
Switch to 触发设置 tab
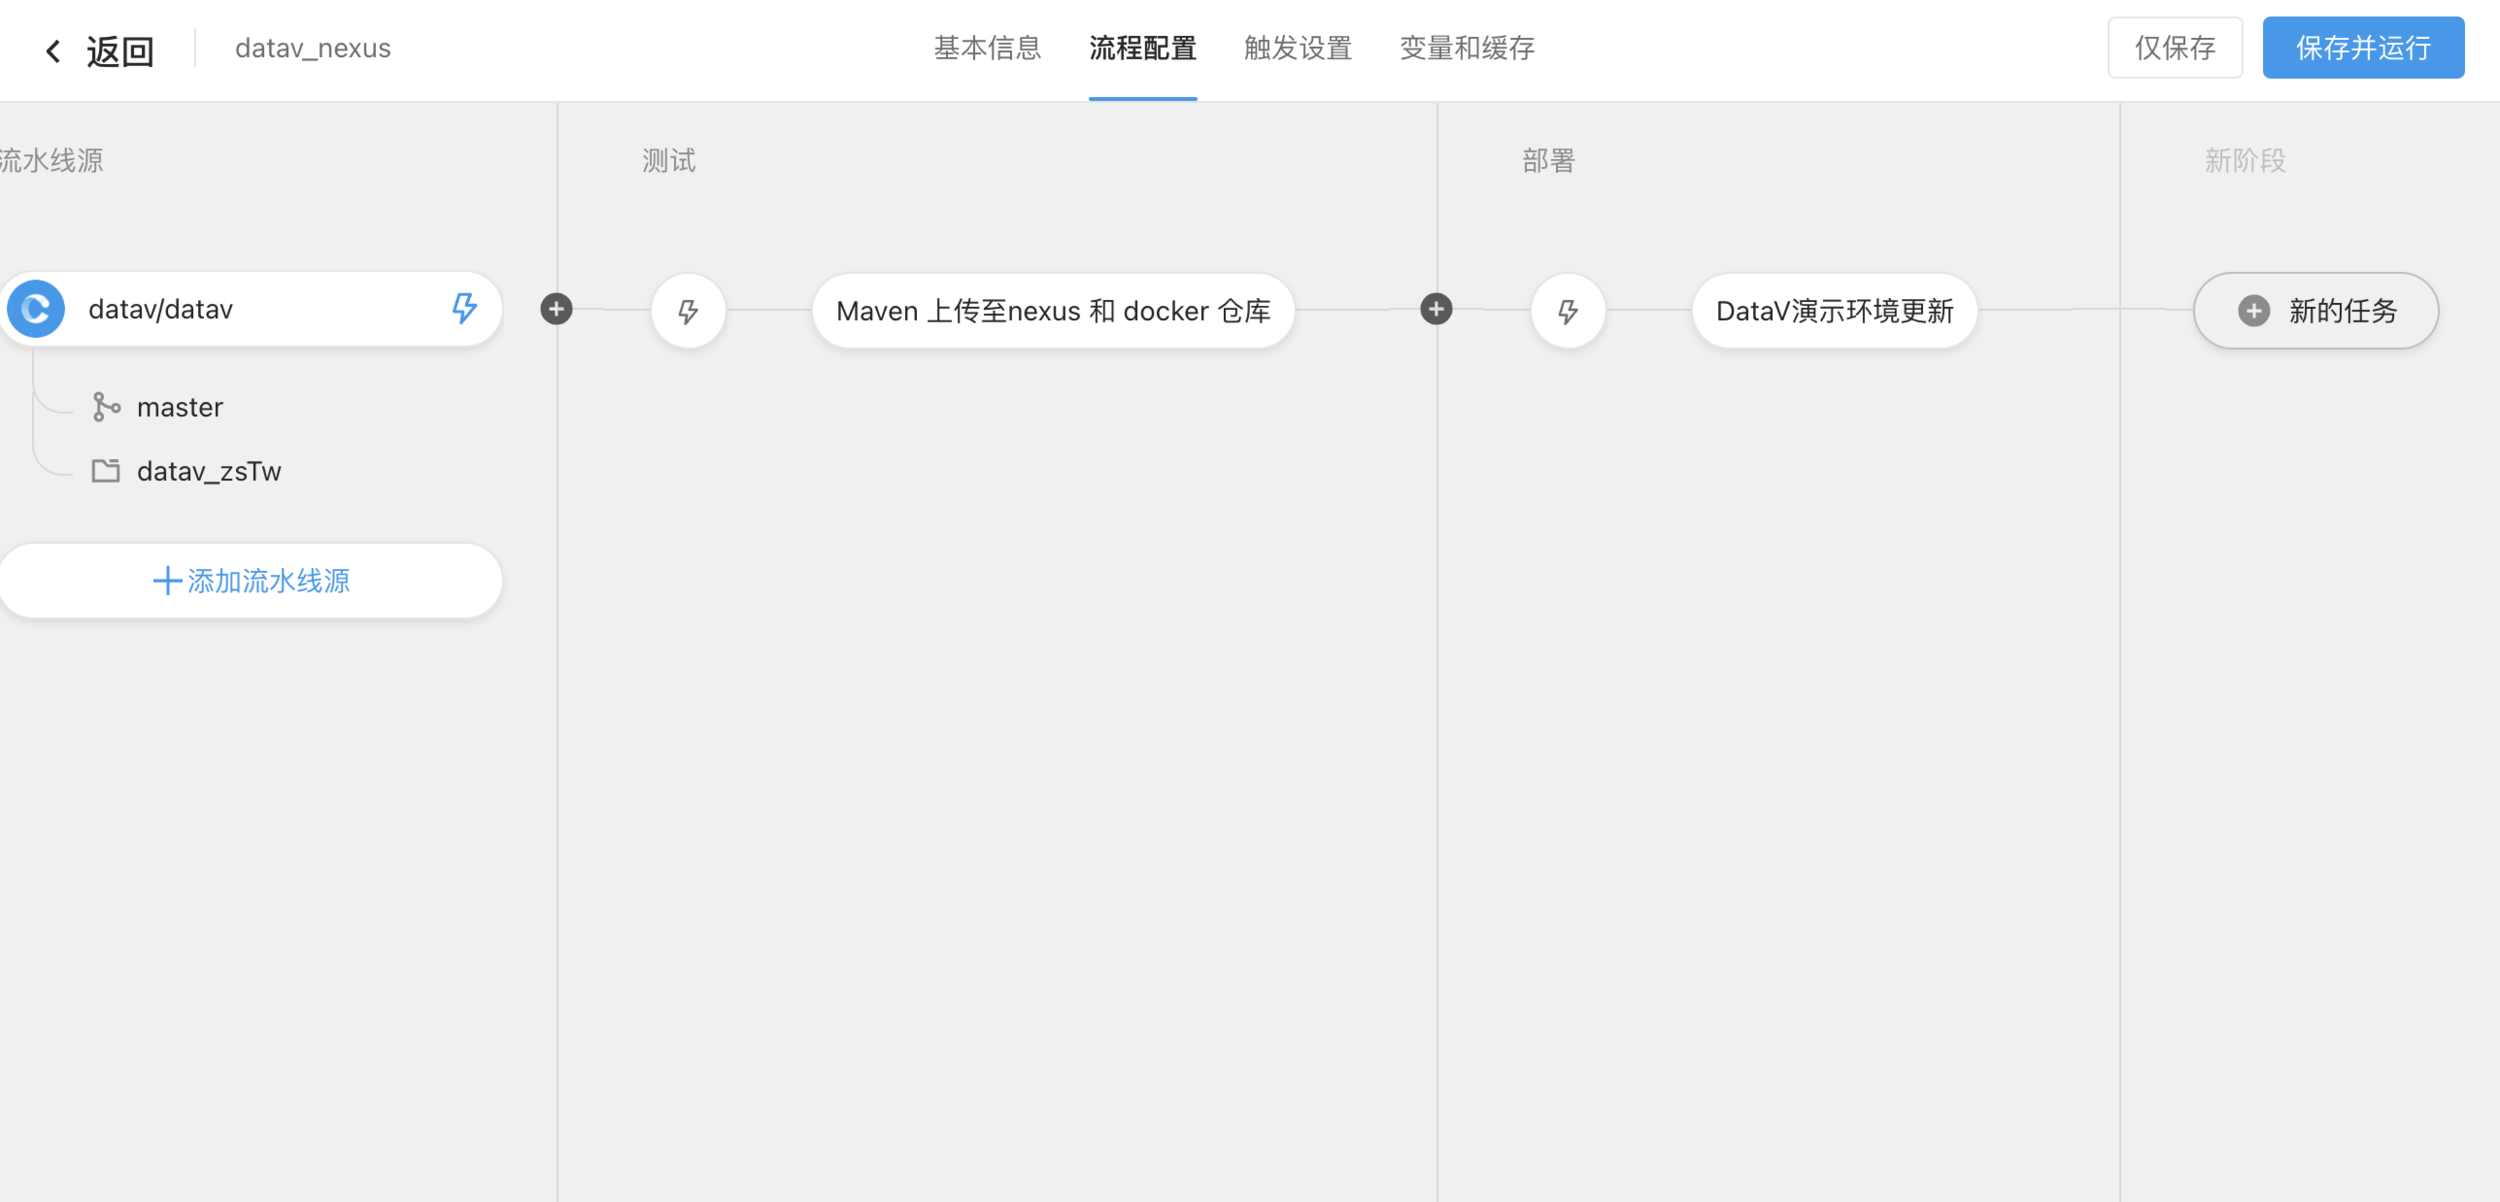1297,48
